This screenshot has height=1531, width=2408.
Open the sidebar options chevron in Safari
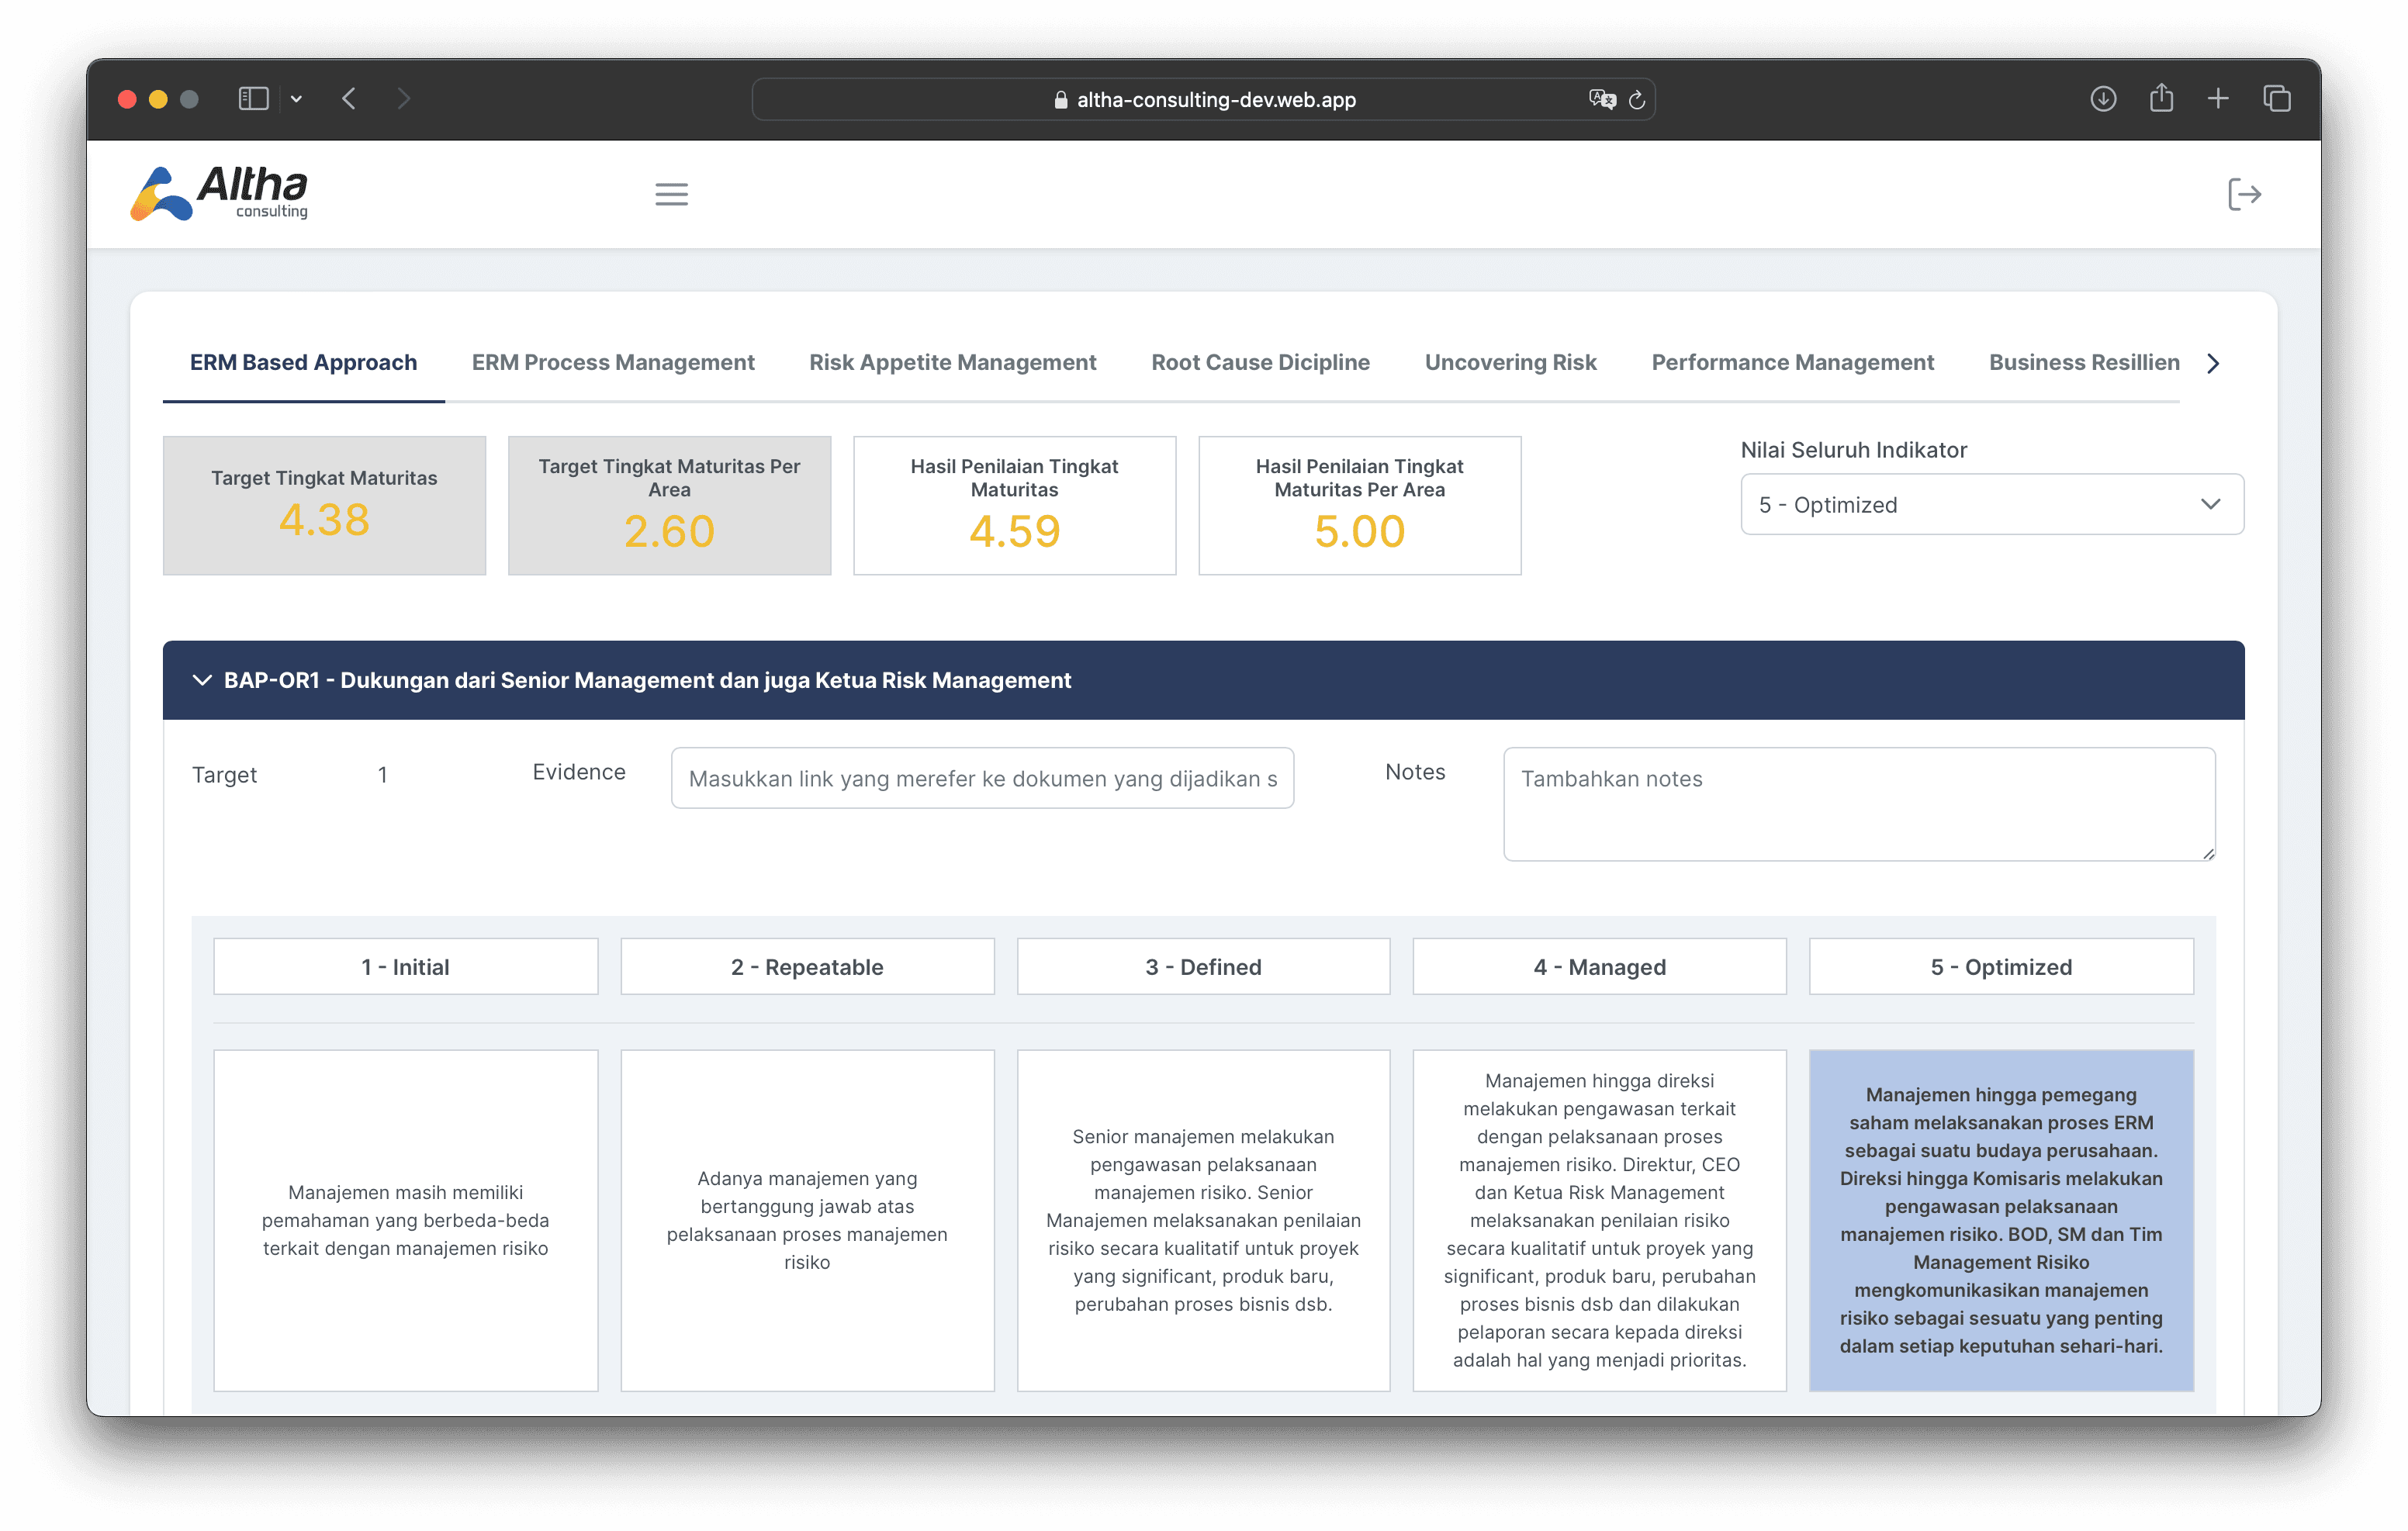(x=296, y=99)
